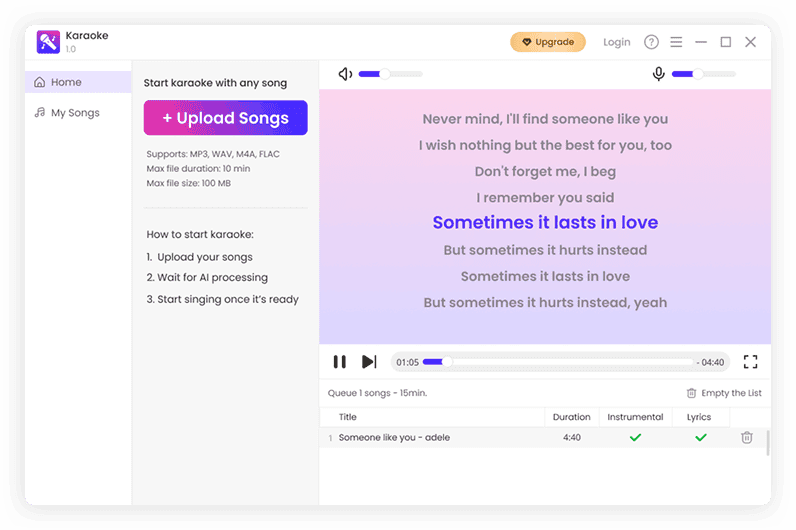This screenshot has width=796, height=530.
Task: Click lyric 'Never mind, I'll find someone like you'
Action: tap(545, 119)
